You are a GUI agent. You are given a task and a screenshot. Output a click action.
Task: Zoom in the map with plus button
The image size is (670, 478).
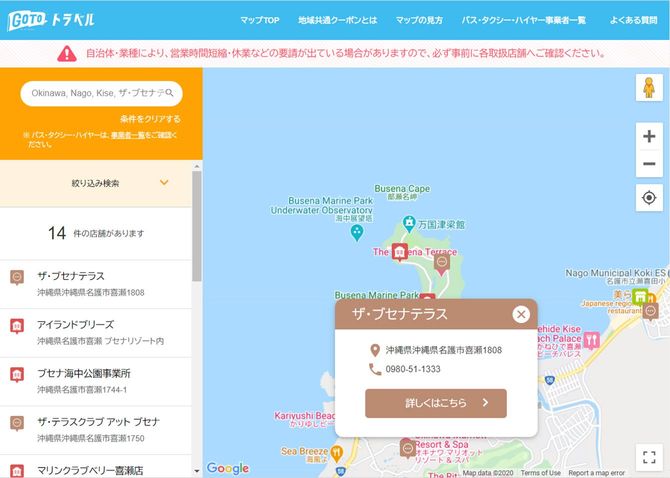coord(649,136)
